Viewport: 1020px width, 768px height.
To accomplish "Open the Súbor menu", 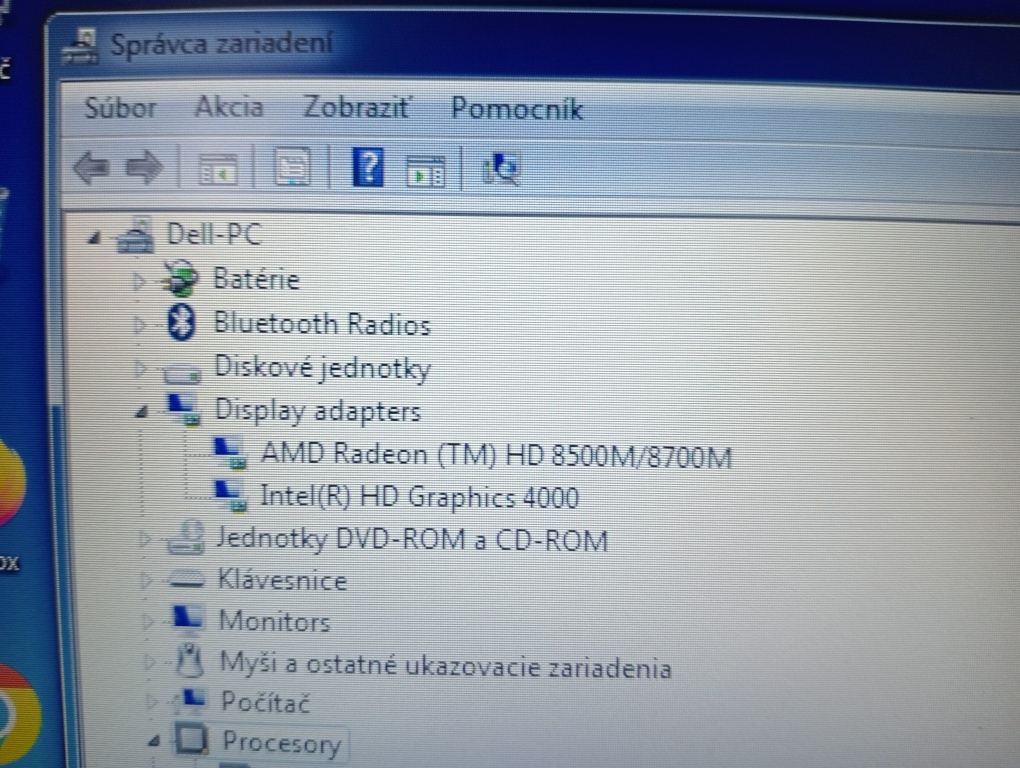I will [119, 108].
